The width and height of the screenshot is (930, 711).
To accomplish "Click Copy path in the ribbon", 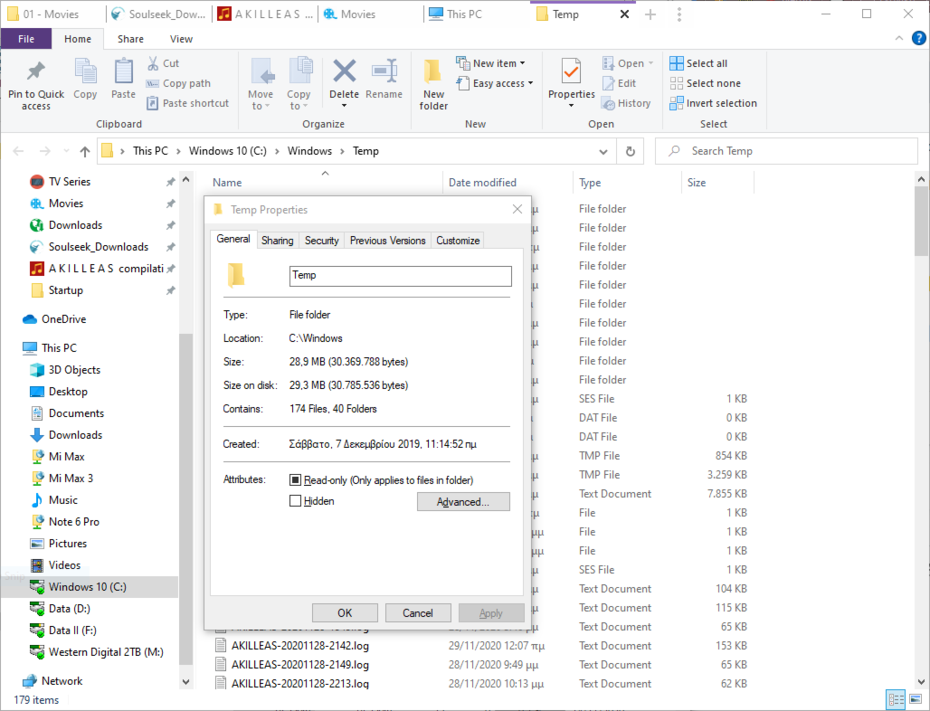I will tap(179, 84).
